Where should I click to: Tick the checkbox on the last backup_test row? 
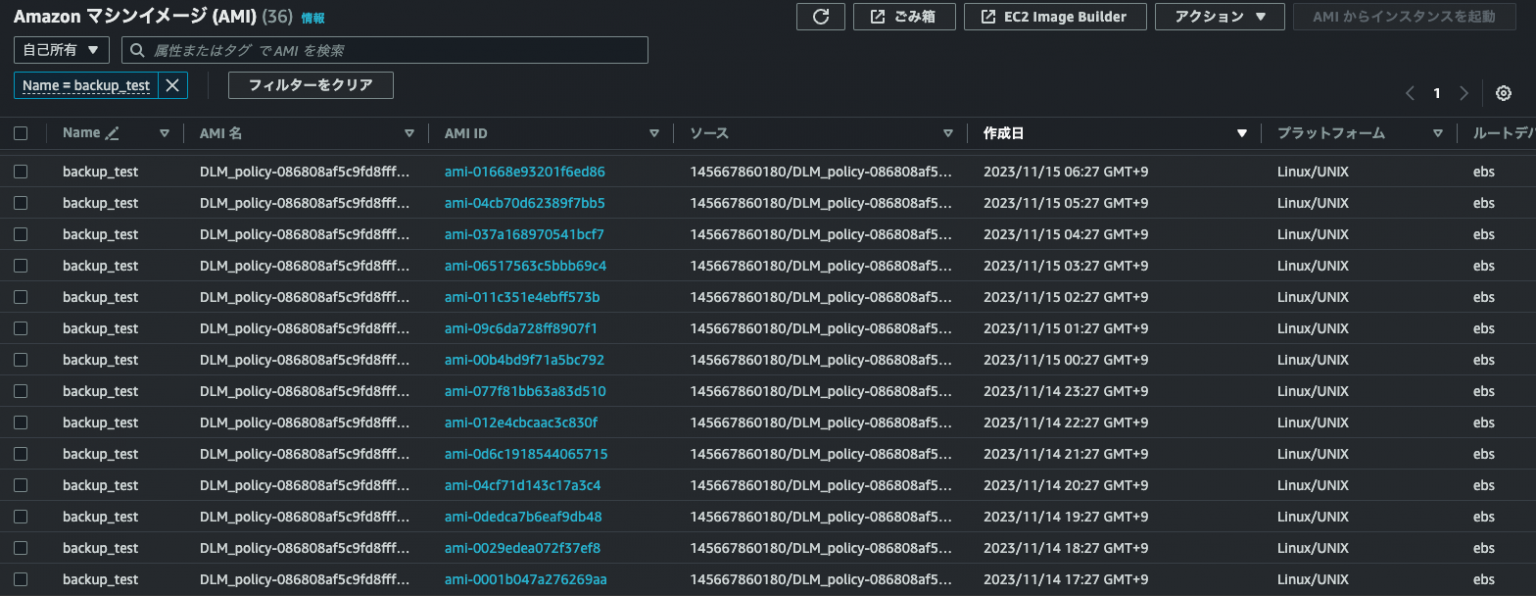(x=22, y=579)
